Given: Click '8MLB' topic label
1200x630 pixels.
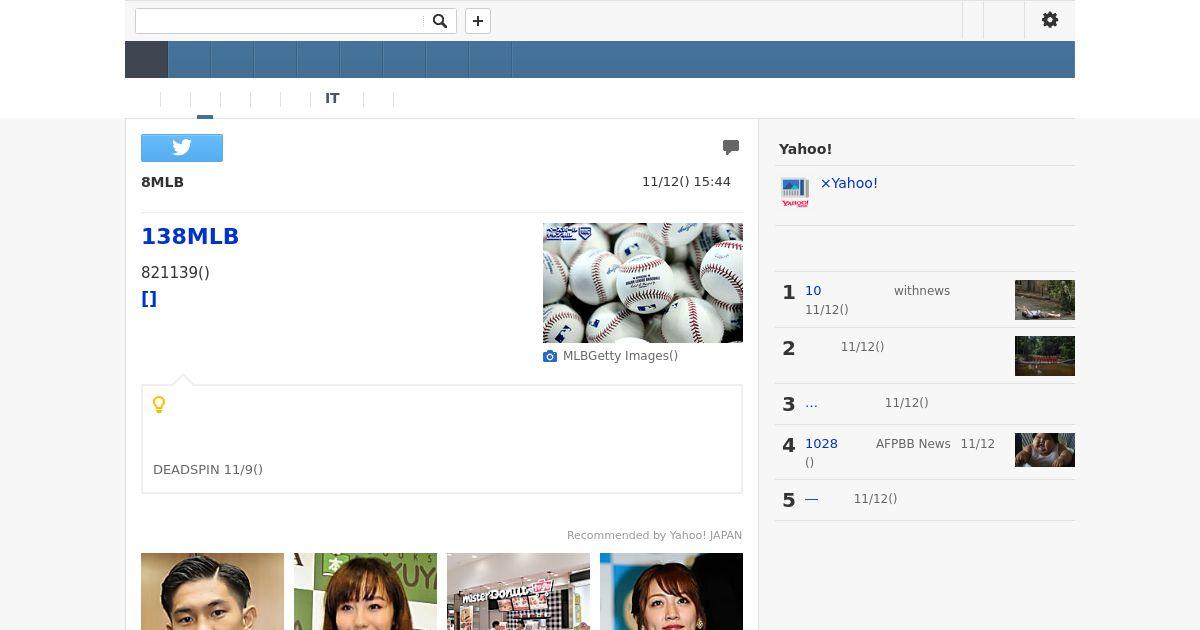Looking at the screenshot, I should [162, 182].
